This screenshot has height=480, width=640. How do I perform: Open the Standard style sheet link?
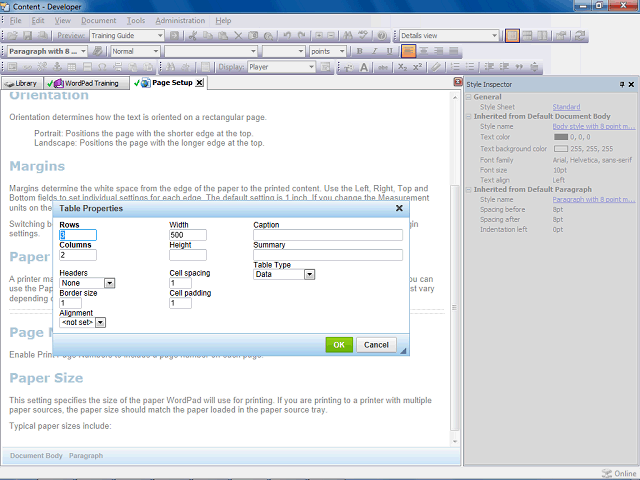click(x=566, y=107)
